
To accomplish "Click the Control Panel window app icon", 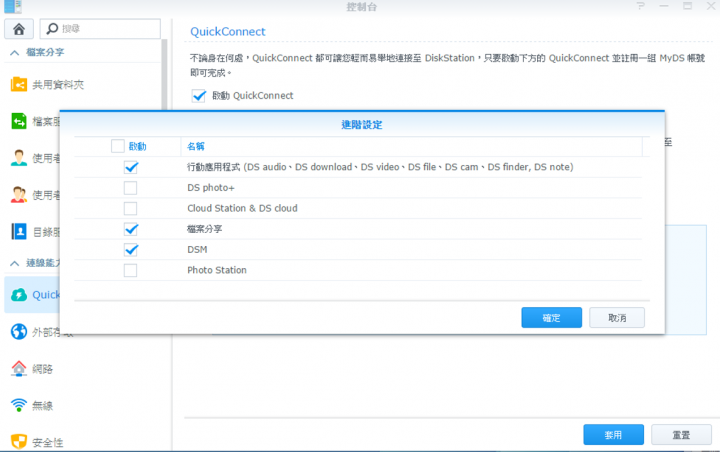I will pyautogui.click(x=13, y=6).
